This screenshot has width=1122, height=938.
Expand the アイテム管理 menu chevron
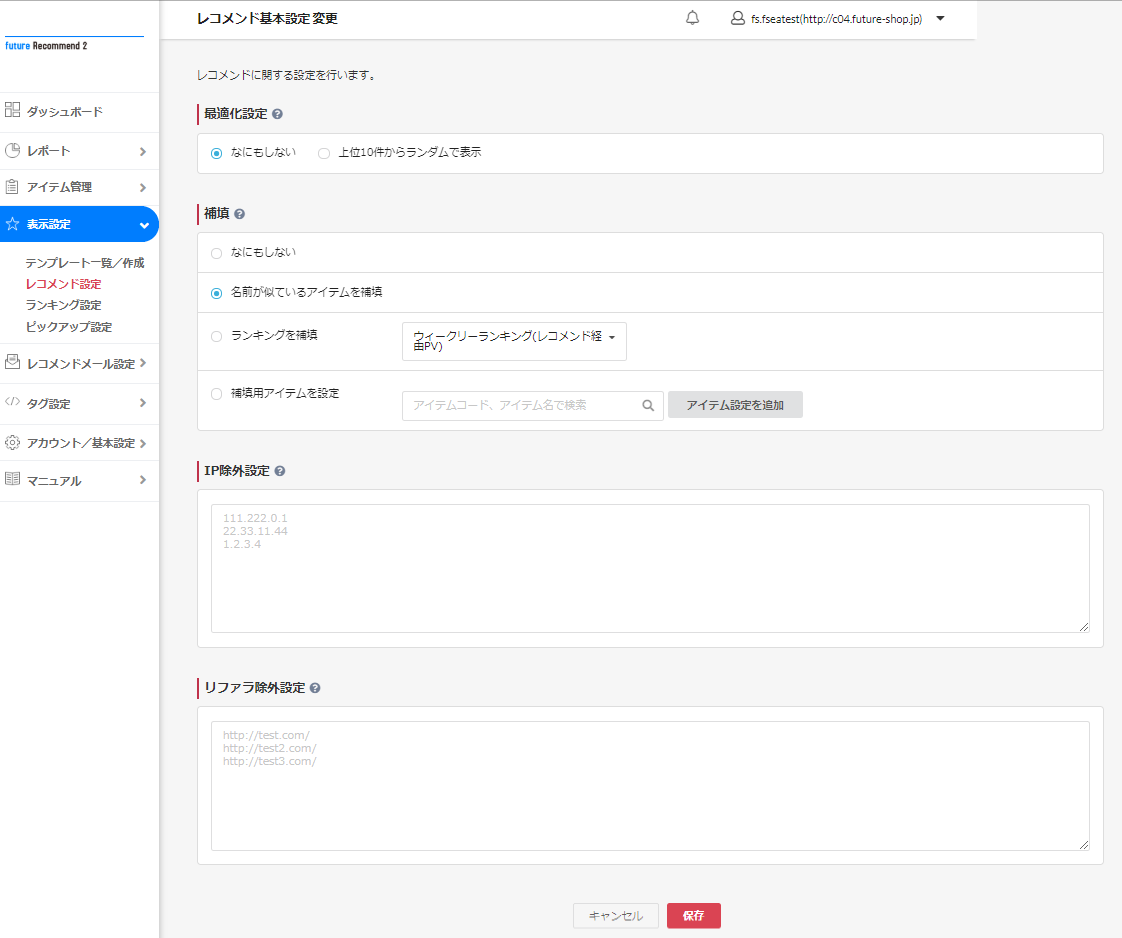(x=143, y=187)
